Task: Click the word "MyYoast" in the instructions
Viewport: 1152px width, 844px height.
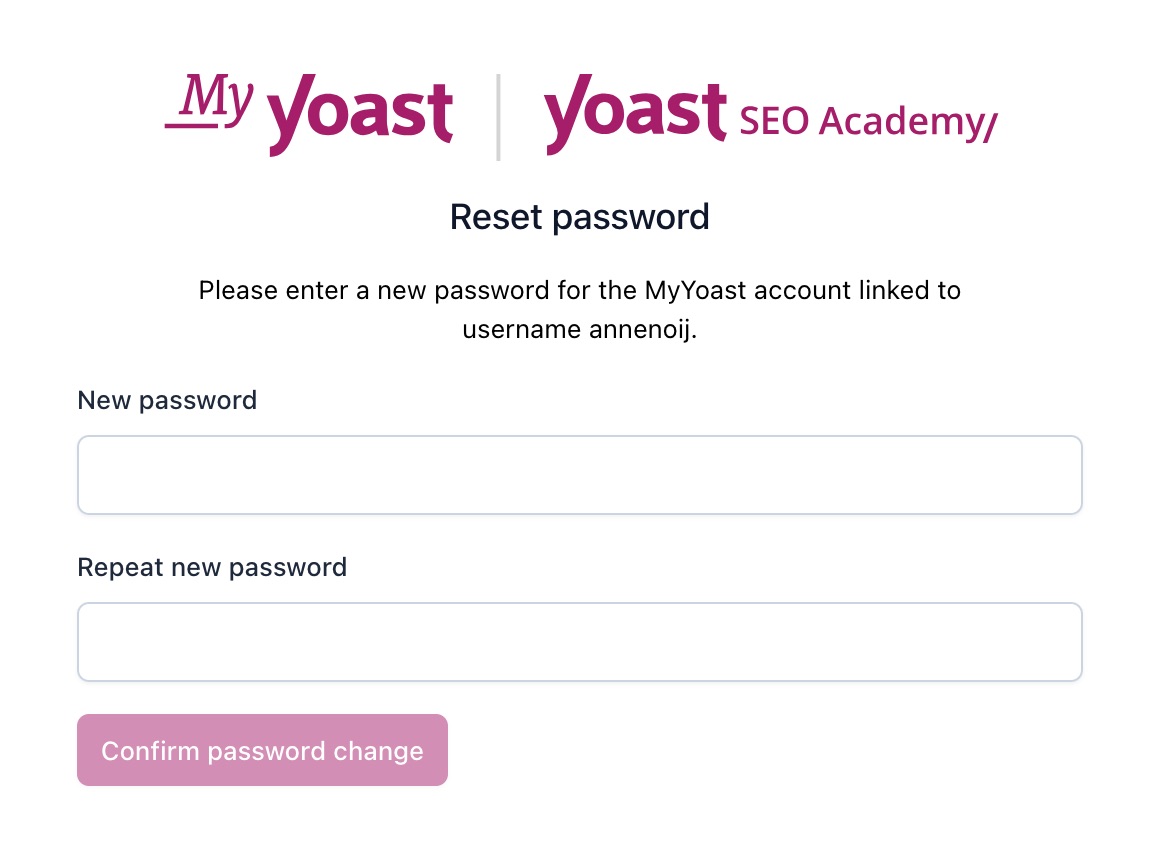Action: click(696, 290)
